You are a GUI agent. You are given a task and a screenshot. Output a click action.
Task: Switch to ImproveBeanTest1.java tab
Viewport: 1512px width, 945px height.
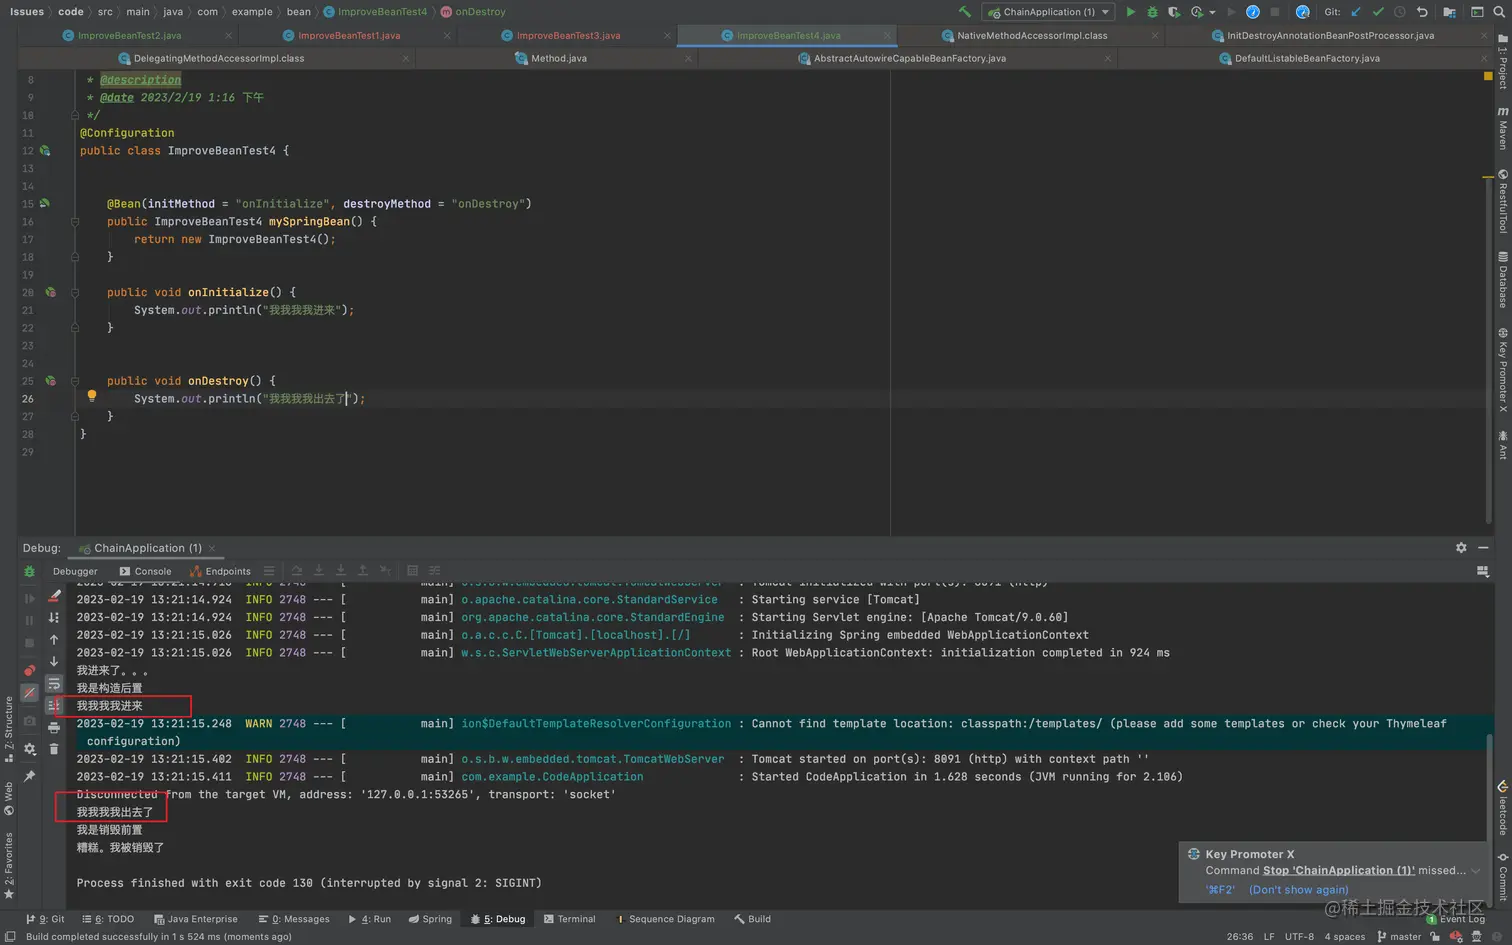[x=349, y=35]
